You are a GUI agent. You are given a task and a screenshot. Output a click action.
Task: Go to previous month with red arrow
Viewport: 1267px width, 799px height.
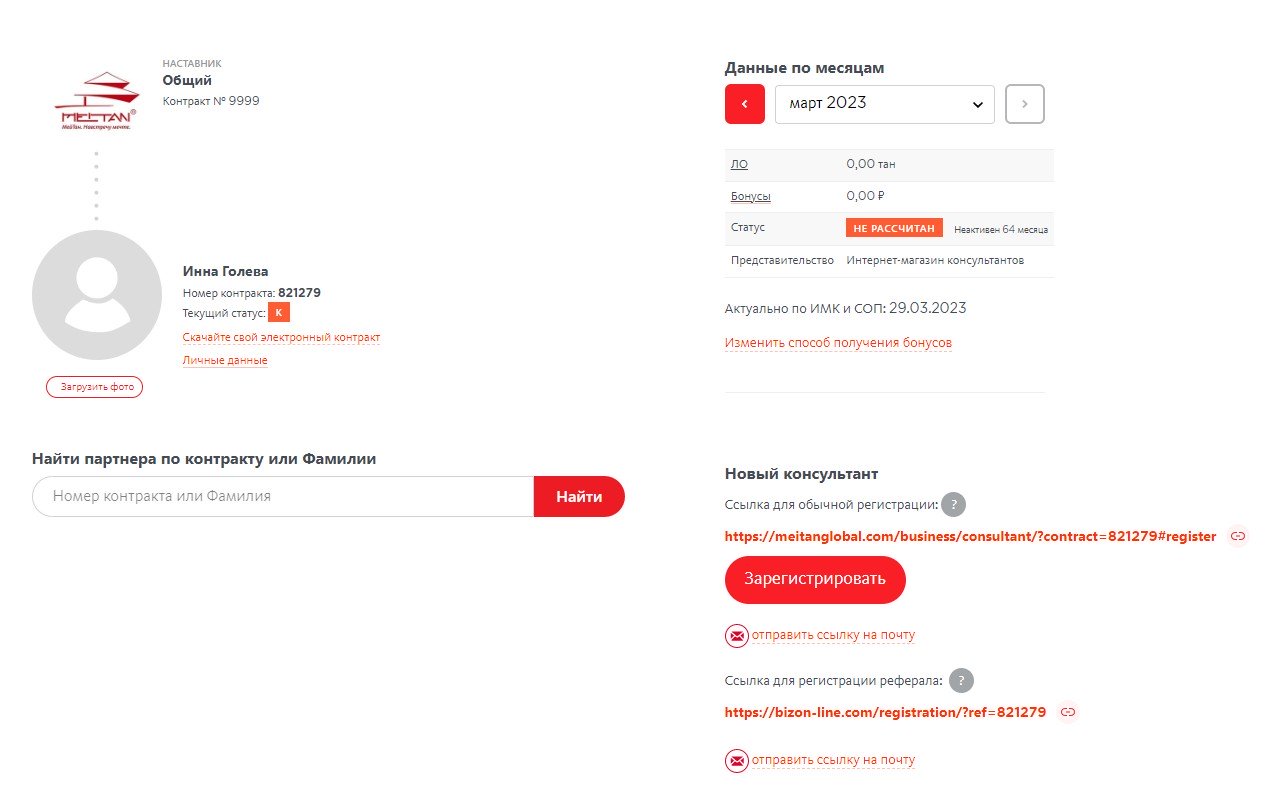(744, 104)
